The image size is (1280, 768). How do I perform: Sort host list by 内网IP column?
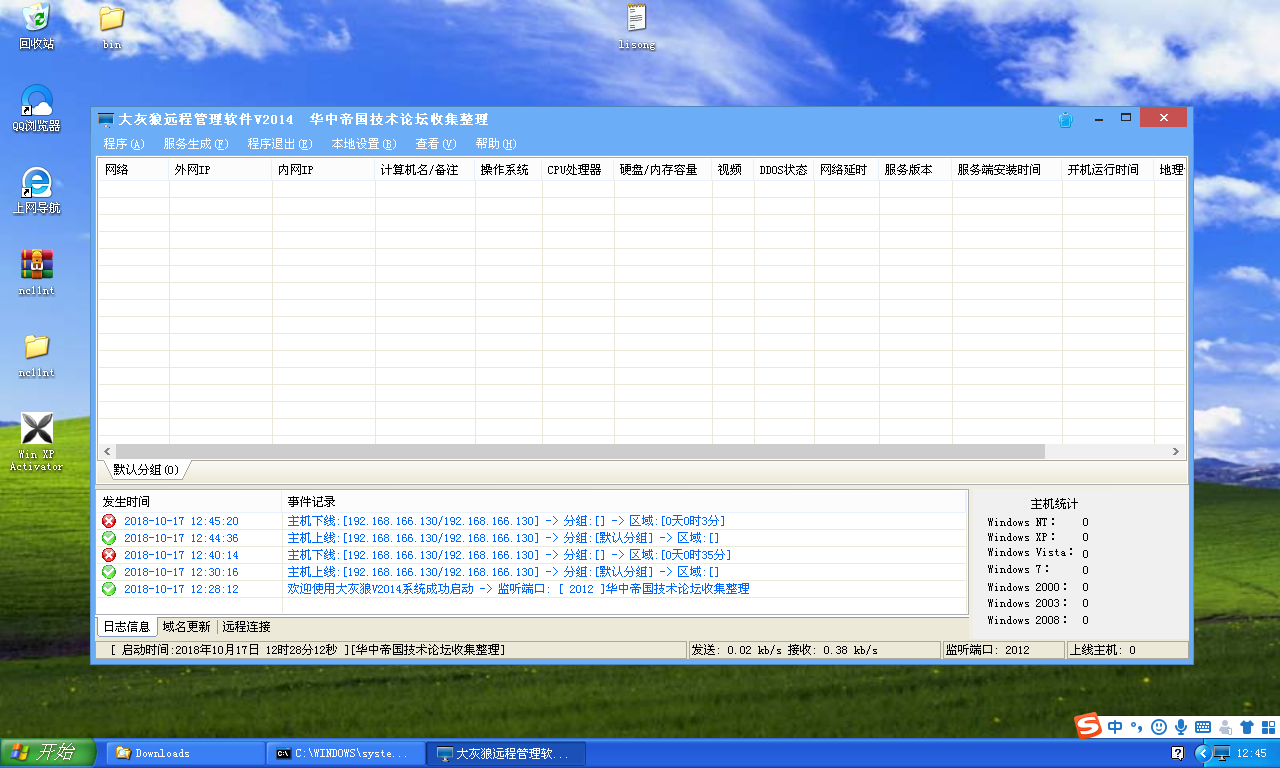324,170
